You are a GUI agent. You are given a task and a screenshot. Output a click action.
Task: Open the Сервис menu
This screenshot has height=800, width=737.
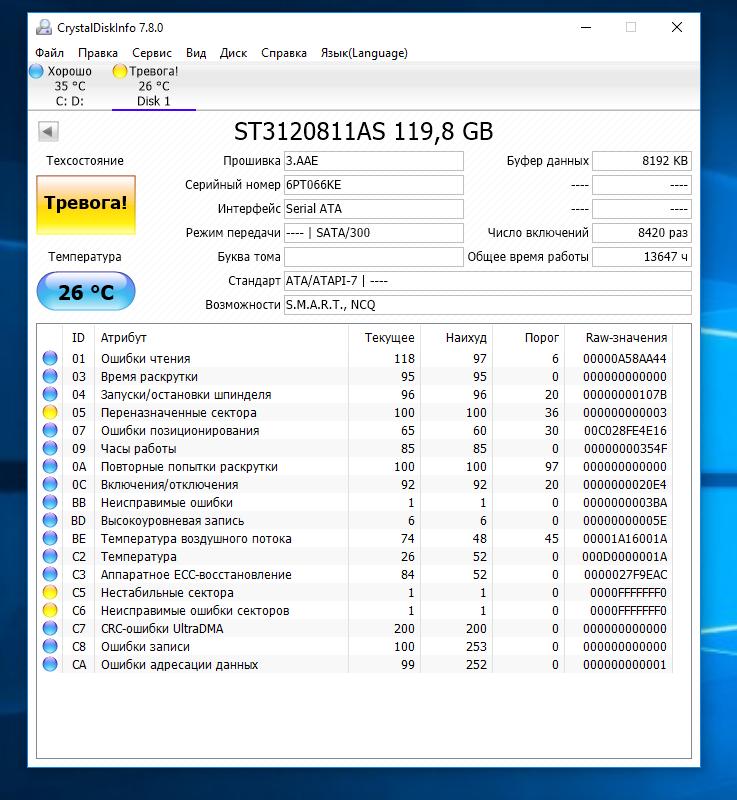151,53
